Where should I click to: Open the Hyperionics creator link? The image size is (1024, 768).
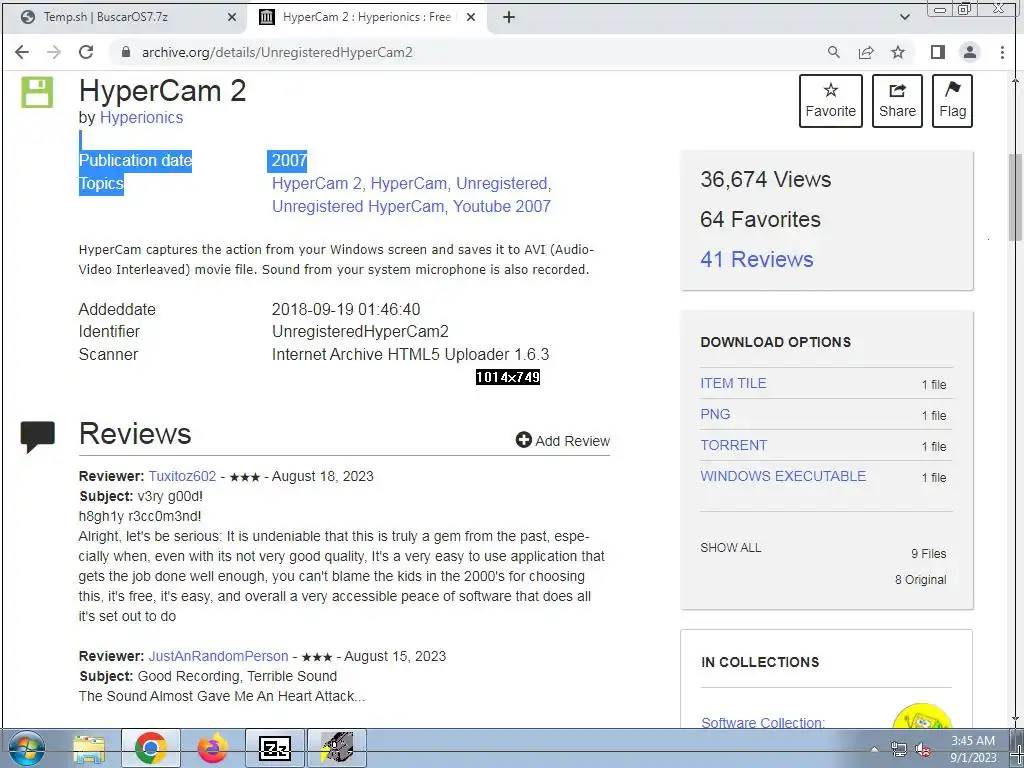(141, 118)
